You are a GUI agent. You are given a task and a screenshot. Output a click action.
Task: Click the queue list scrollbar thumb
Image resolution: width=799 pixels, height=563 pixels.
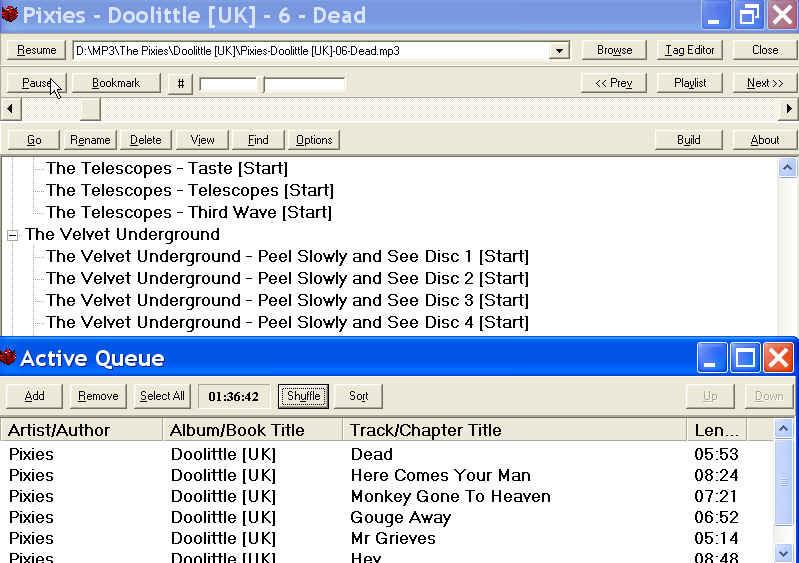(x=783, y=481)
